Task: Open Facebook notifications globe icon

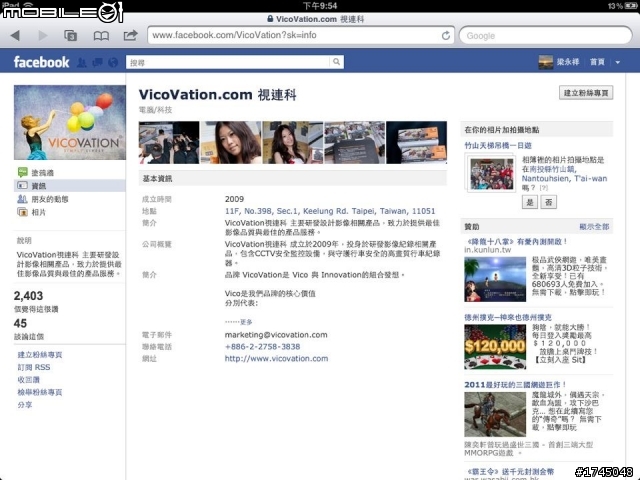Action: (113, 62)
